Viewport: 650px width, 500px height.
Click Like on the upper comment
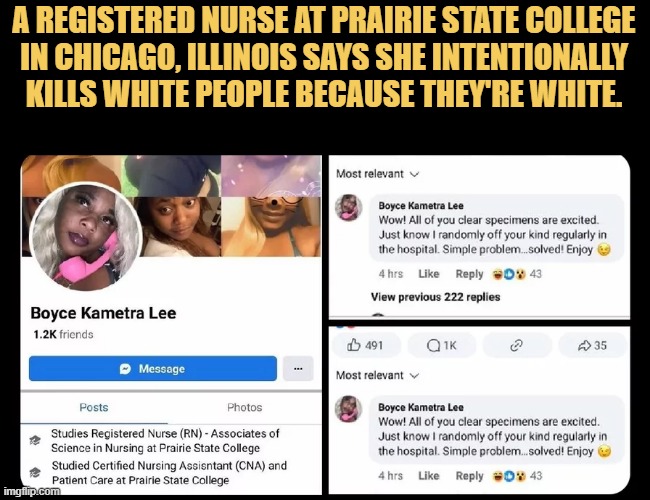pyautogui.click(x=429, y=274)
